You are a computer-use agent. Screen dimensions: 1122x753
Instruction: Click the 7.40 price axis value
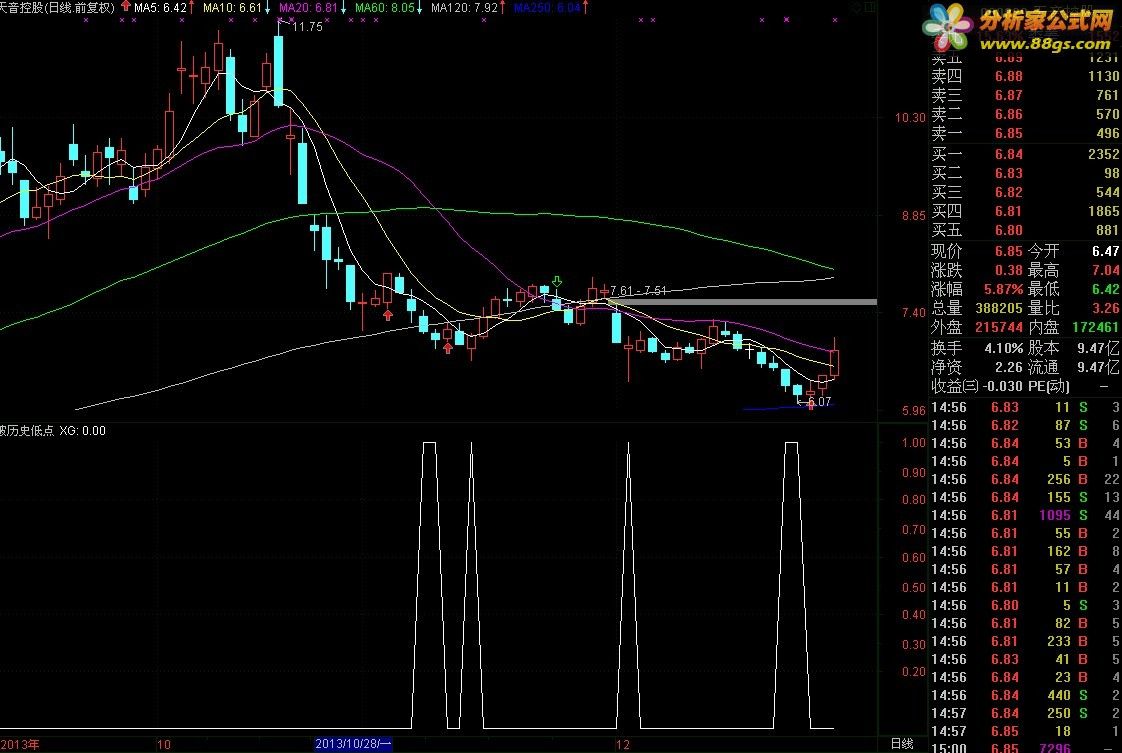[913, 313]
